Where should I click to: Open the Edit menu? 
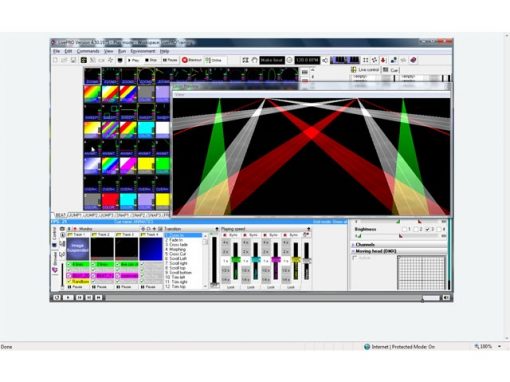pos(68,51)
